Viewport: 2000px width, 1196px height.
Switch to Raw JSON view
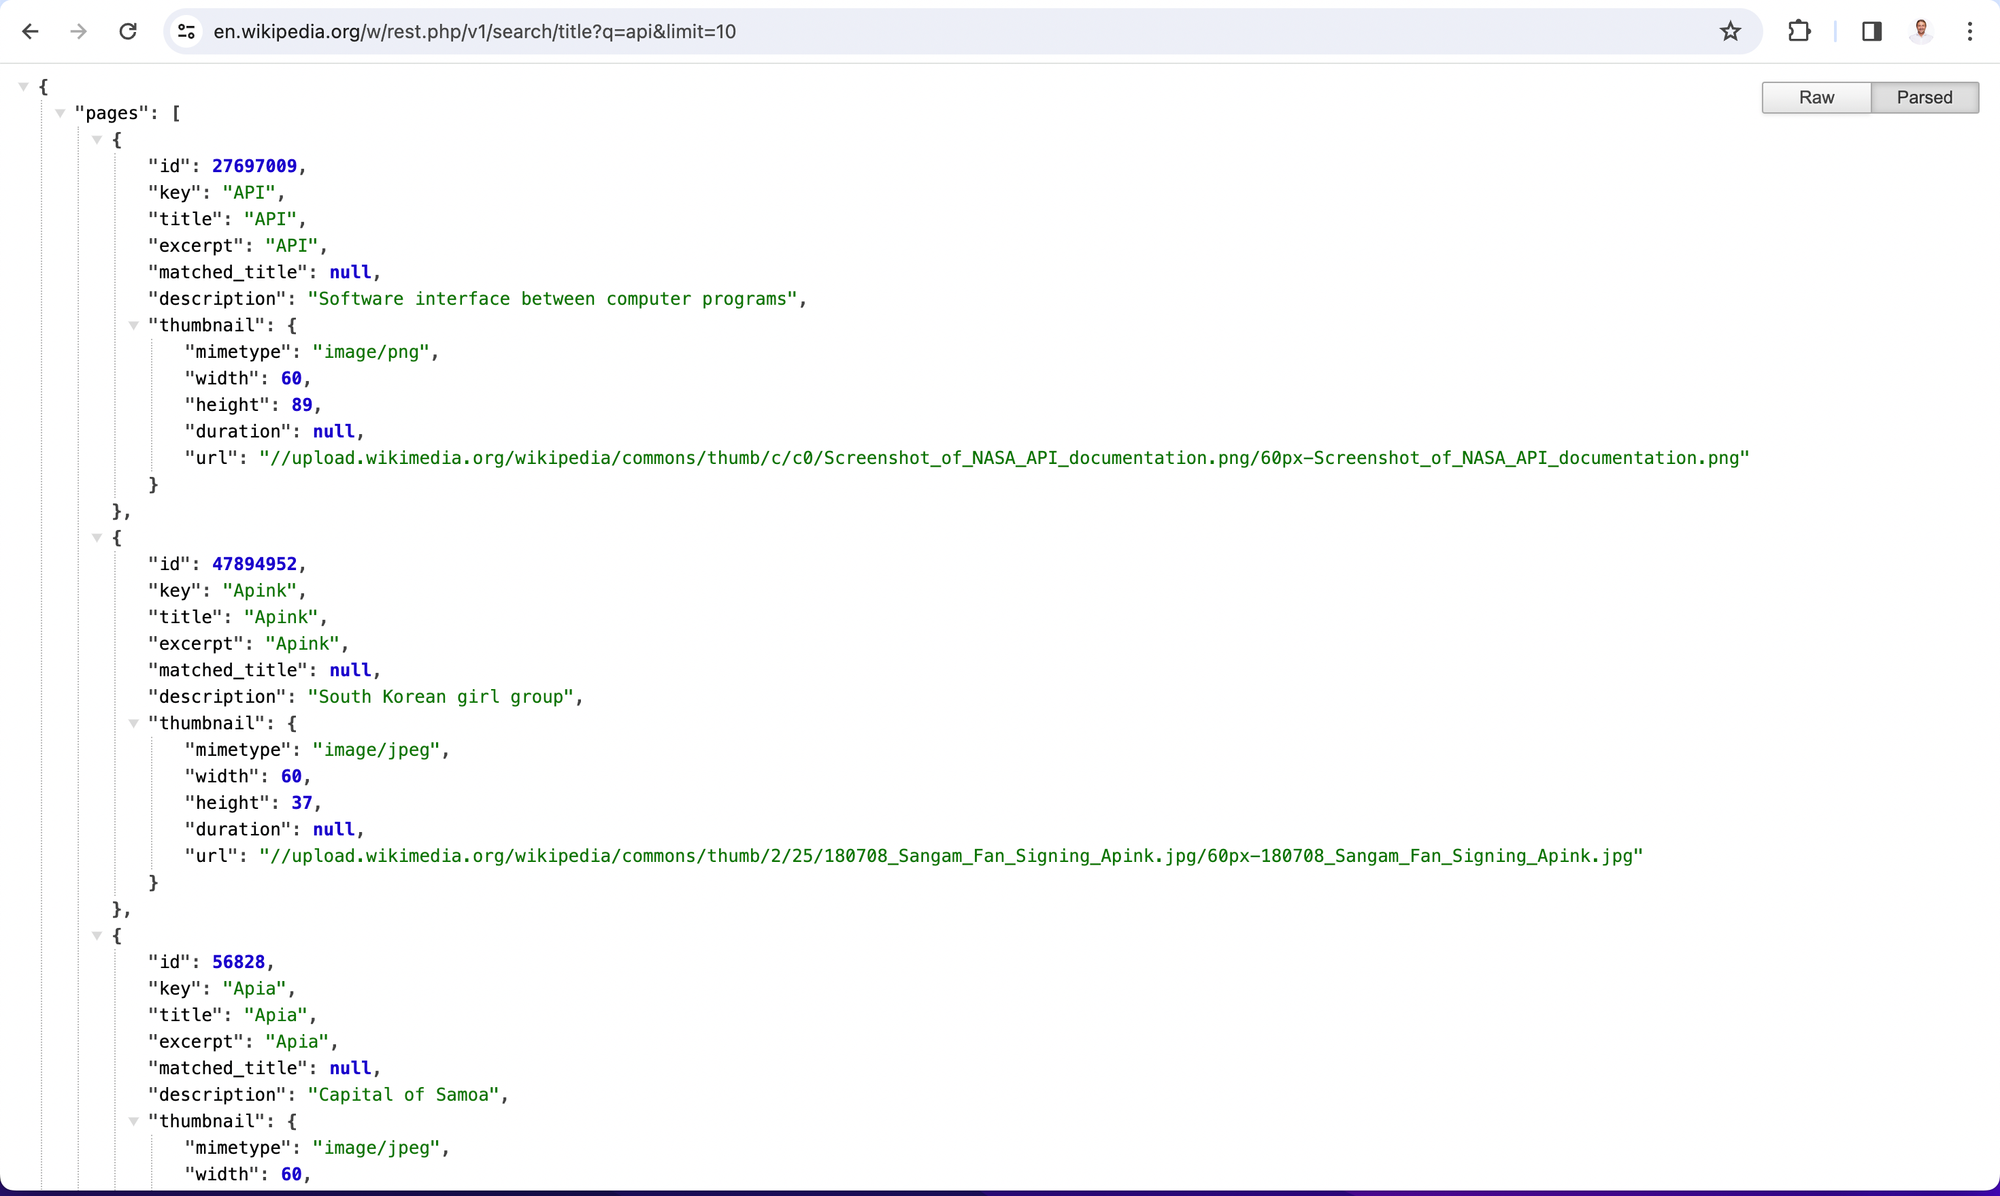pyautogui.click(x=1816, y=97)
